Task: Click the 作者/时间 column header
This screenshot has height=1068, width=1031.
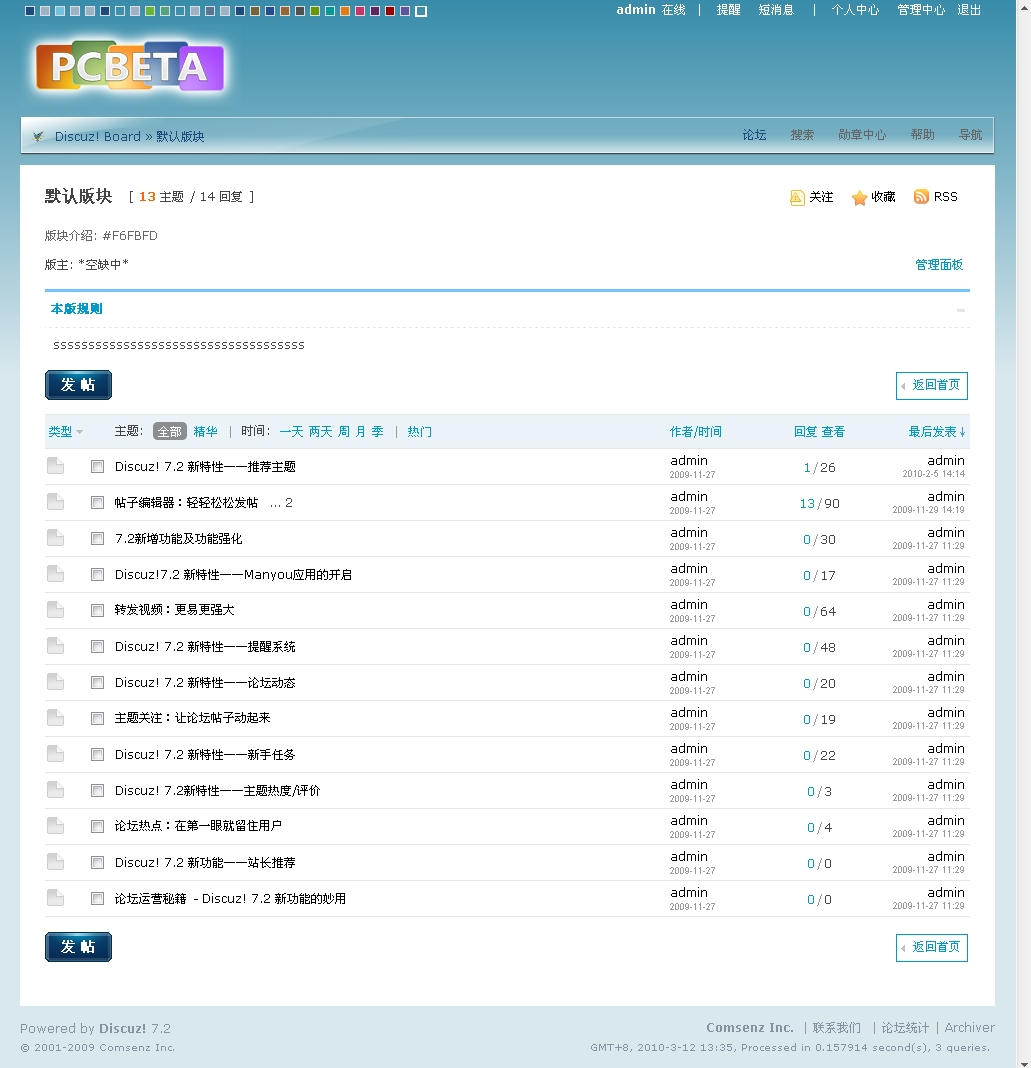Action: [x=695, y=432]
